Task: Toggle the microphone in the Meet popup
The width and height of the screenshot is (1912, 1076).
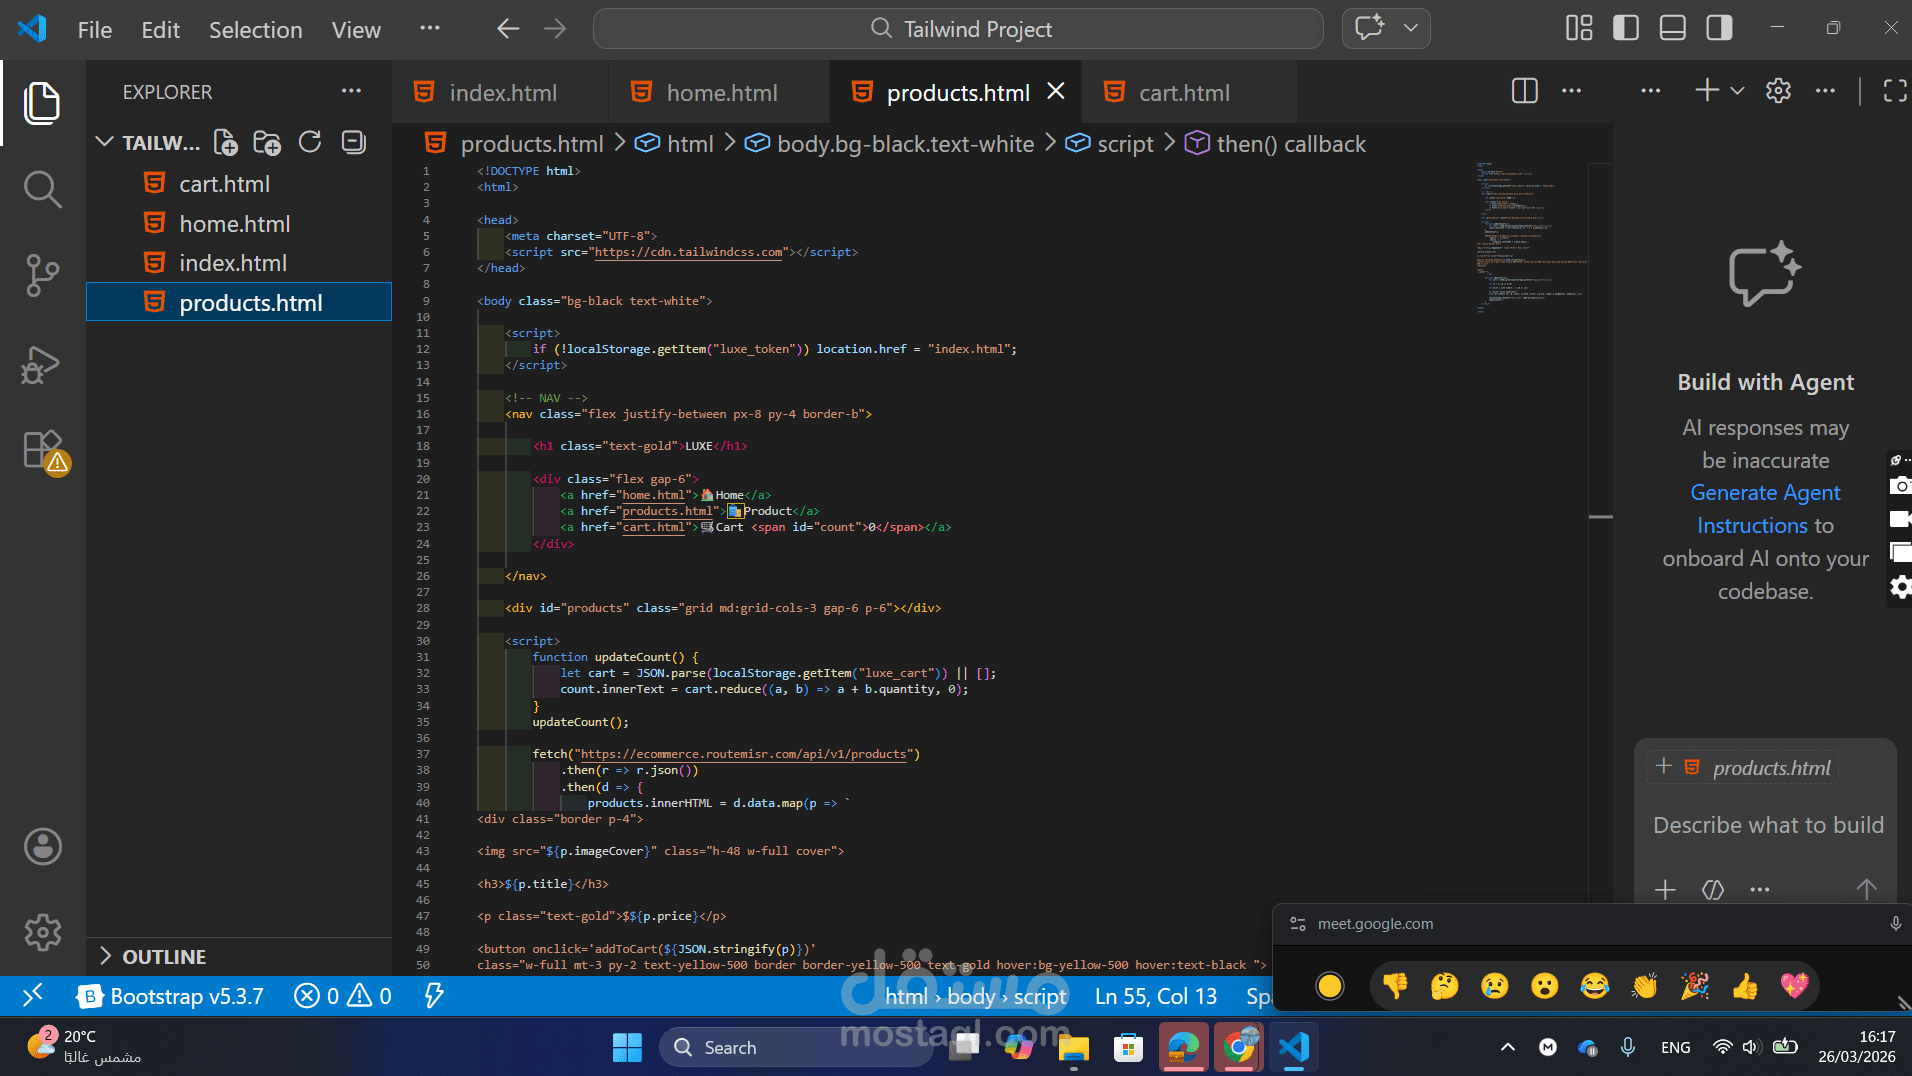Action: tap(1895, 924)
